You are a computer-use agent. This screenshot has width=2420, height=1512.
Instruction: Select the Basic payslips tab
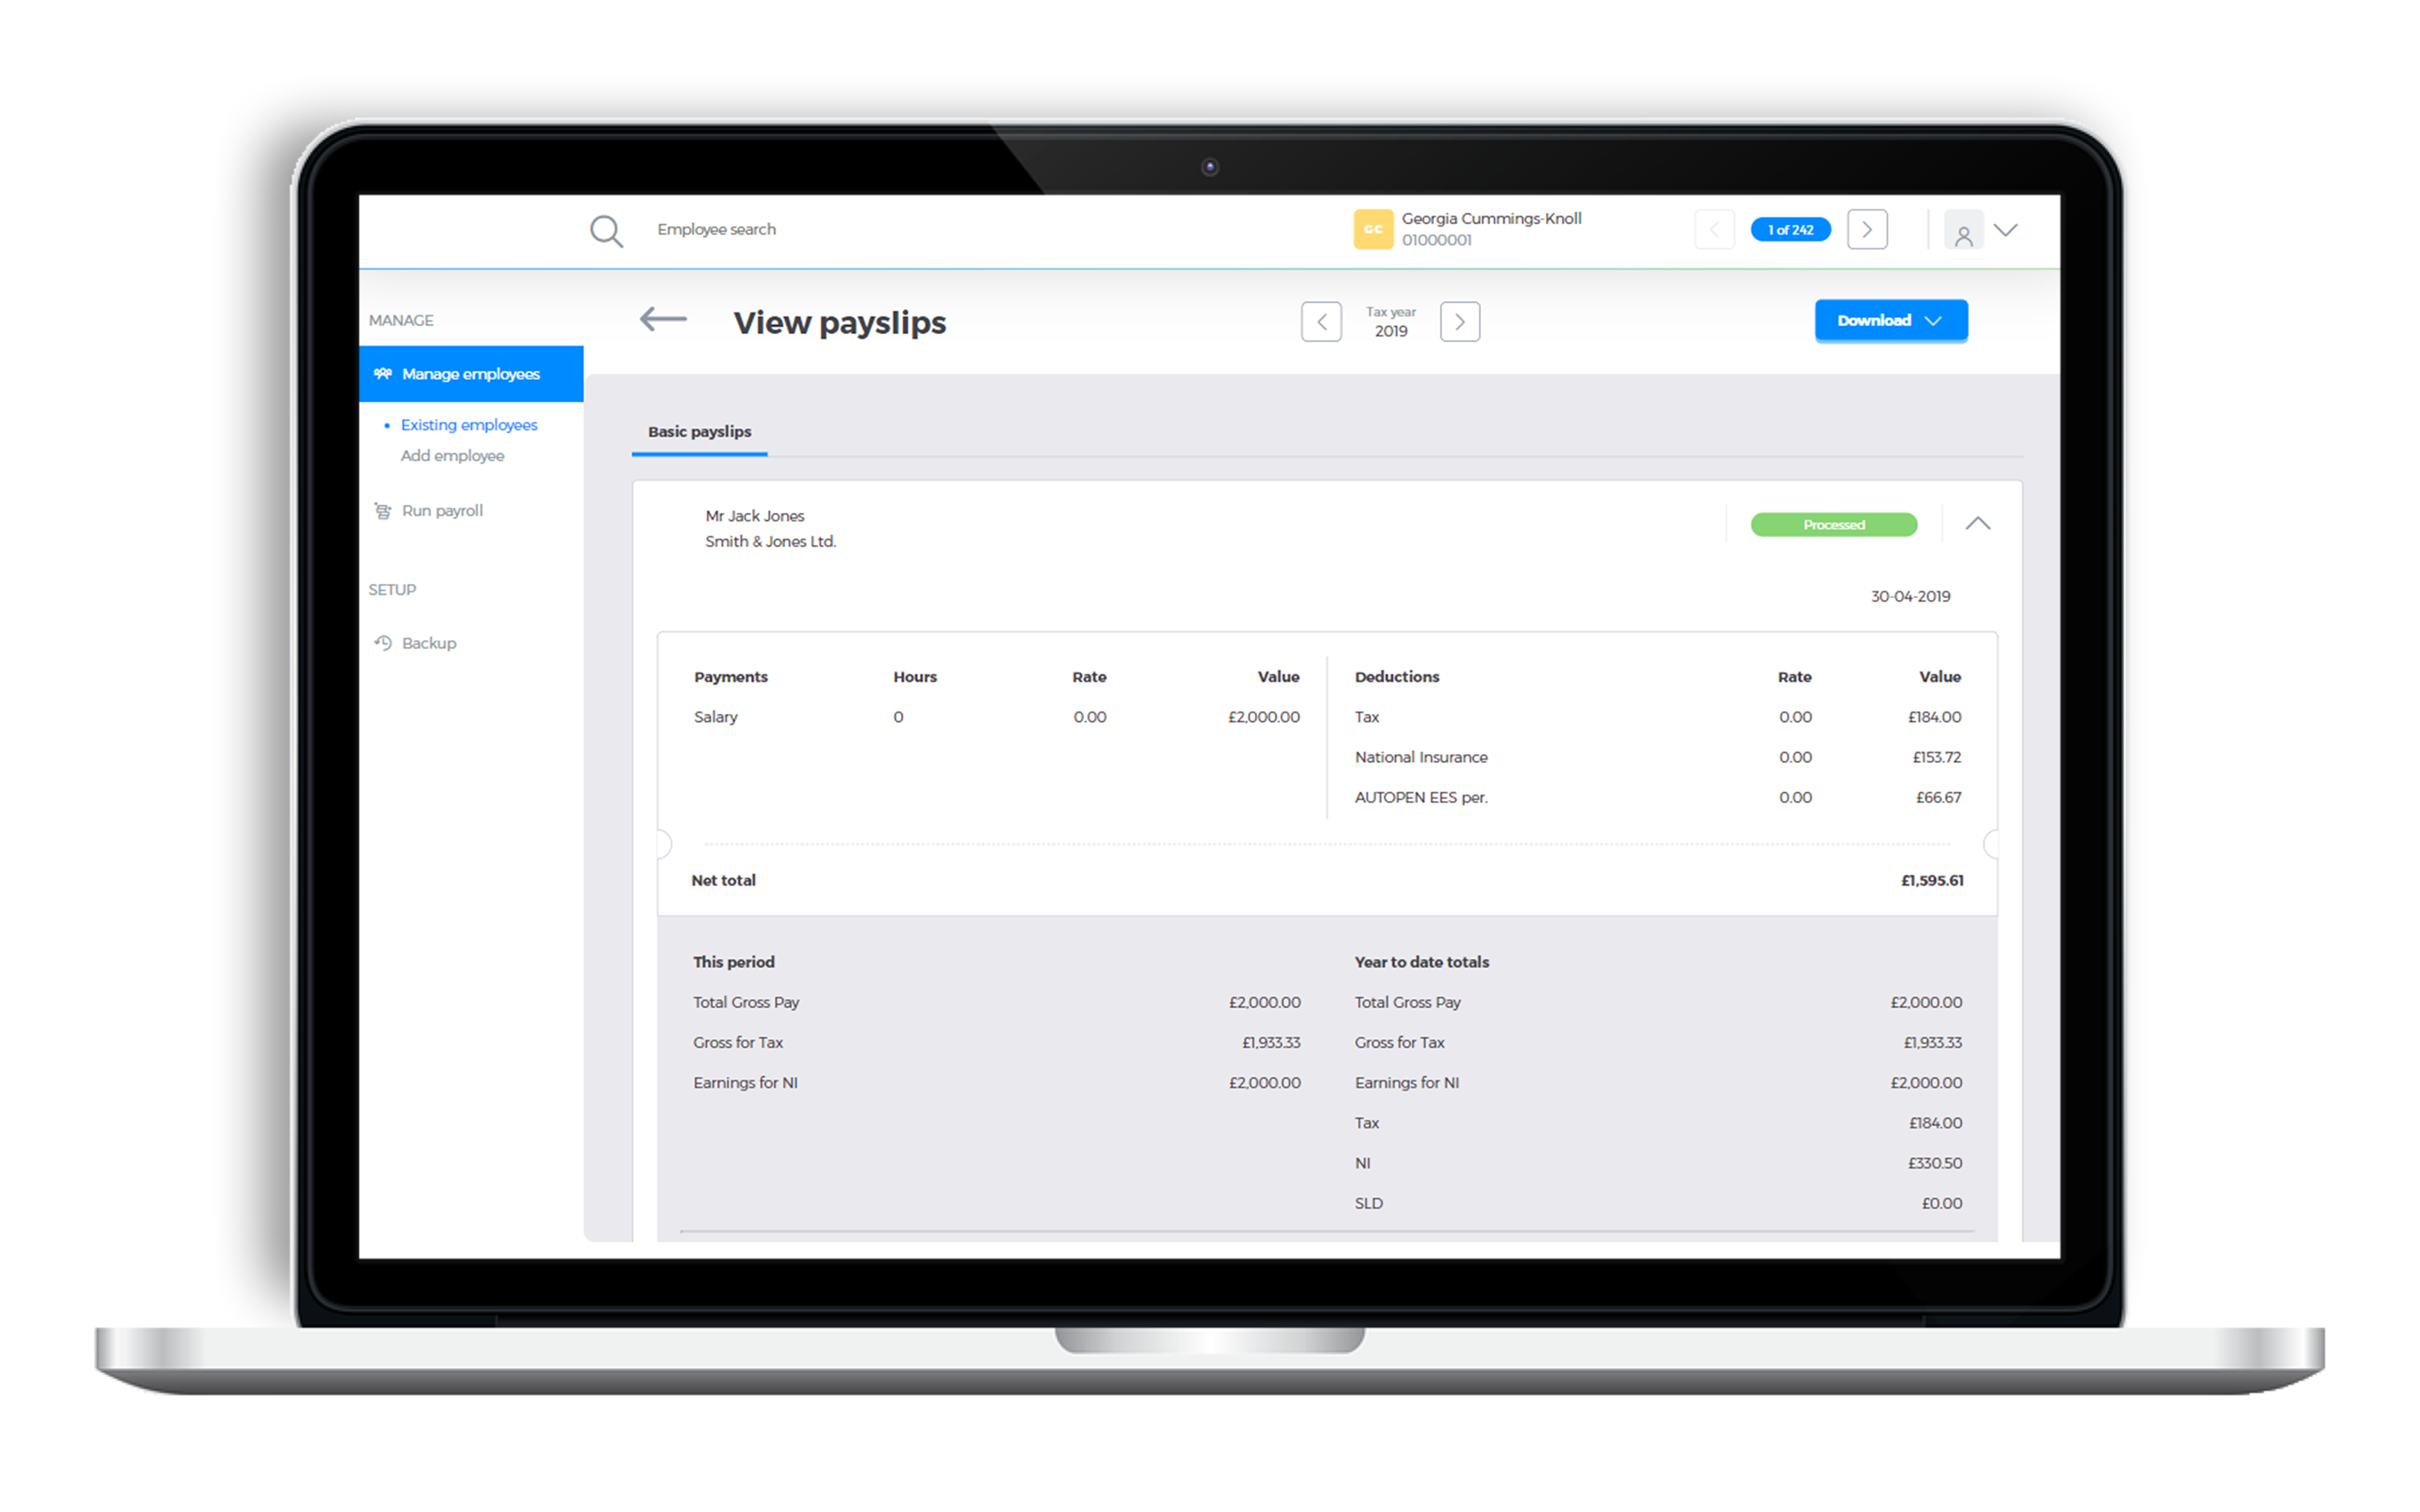tap(700, 432)
